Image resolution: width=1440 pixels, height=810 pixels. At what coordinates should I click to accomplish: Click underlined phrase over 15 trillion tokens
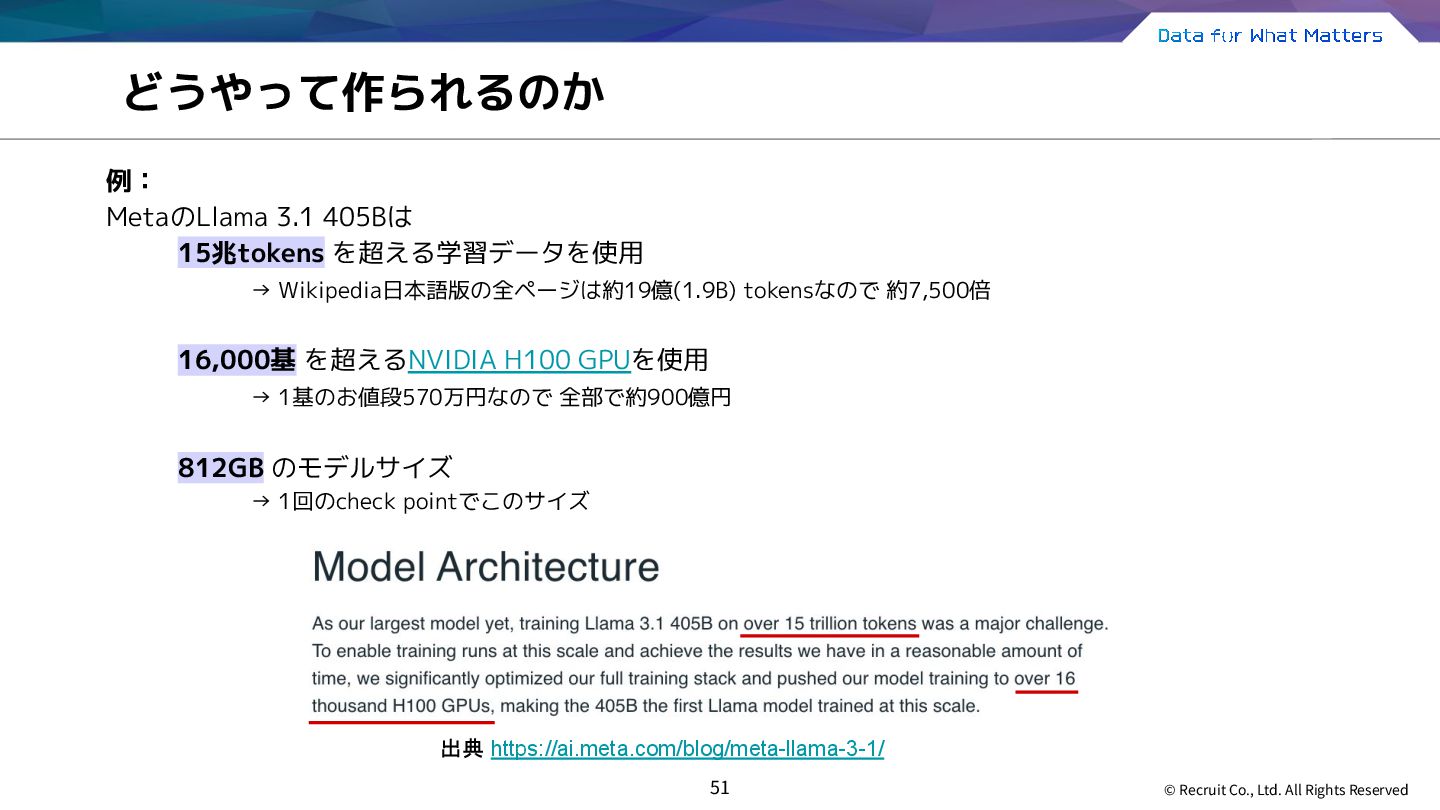[x=829, y=624]
